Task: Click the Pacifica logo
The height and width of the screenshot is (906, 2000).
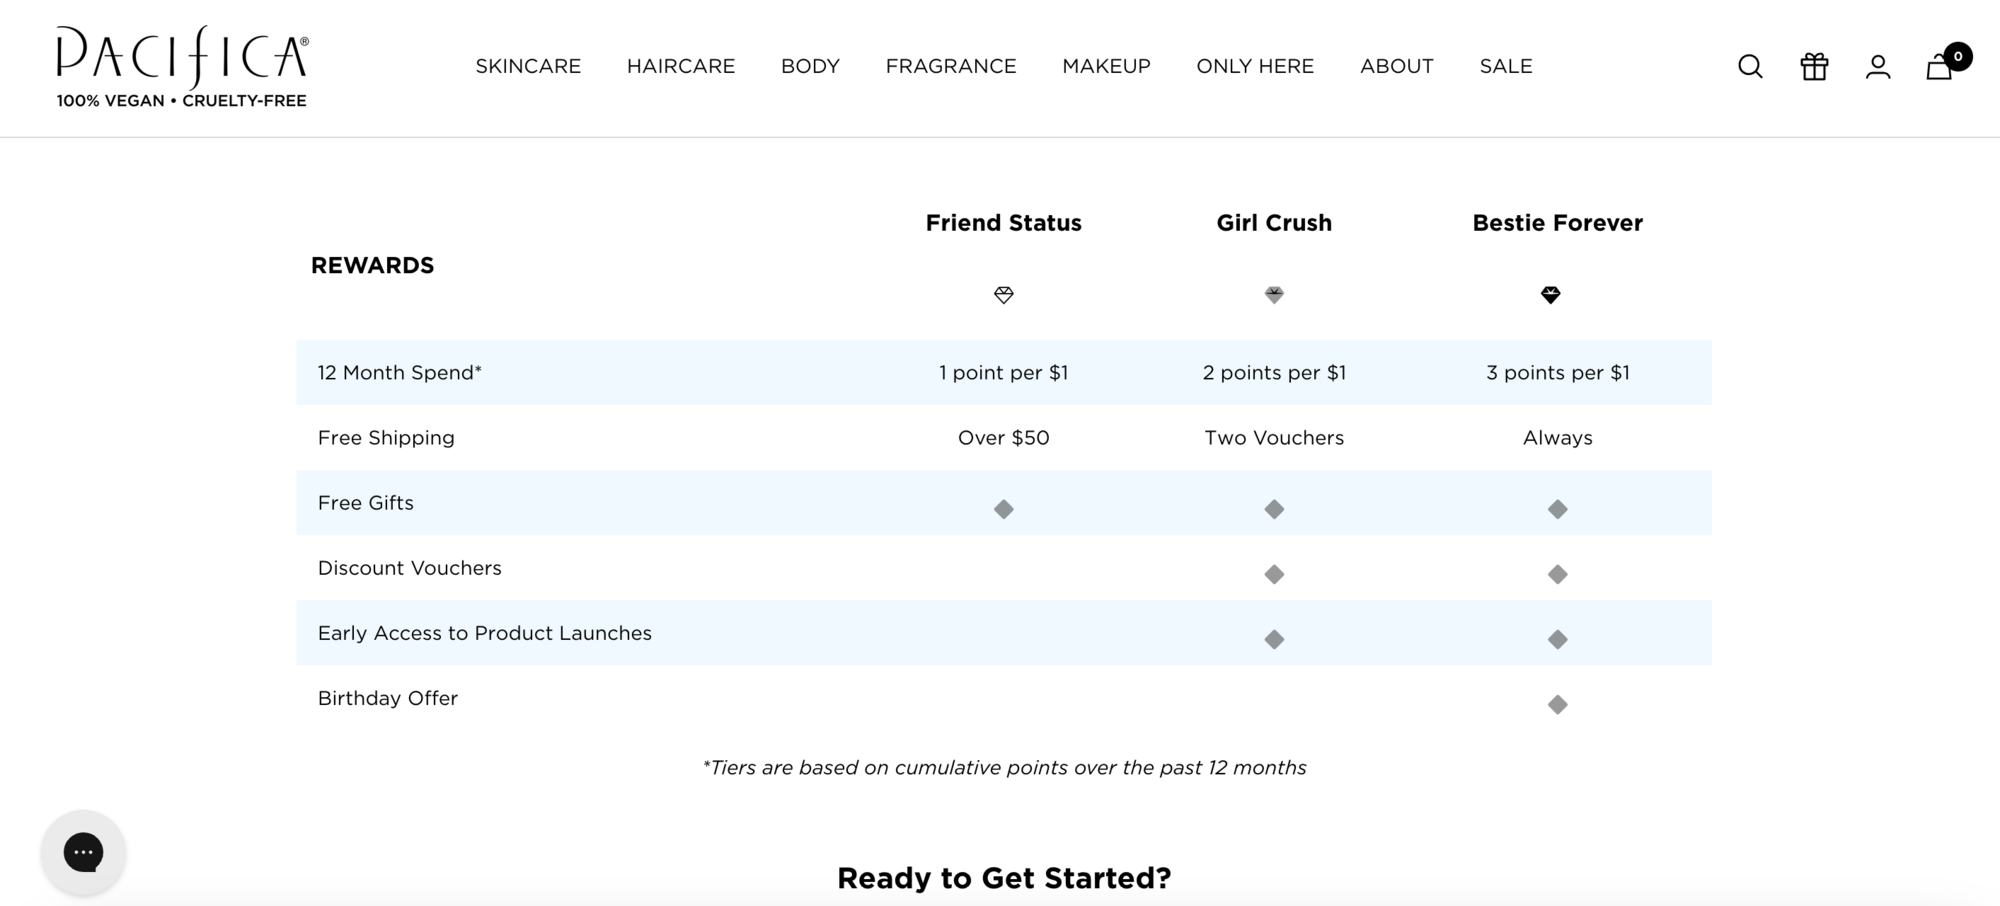Action: point(182,58)
